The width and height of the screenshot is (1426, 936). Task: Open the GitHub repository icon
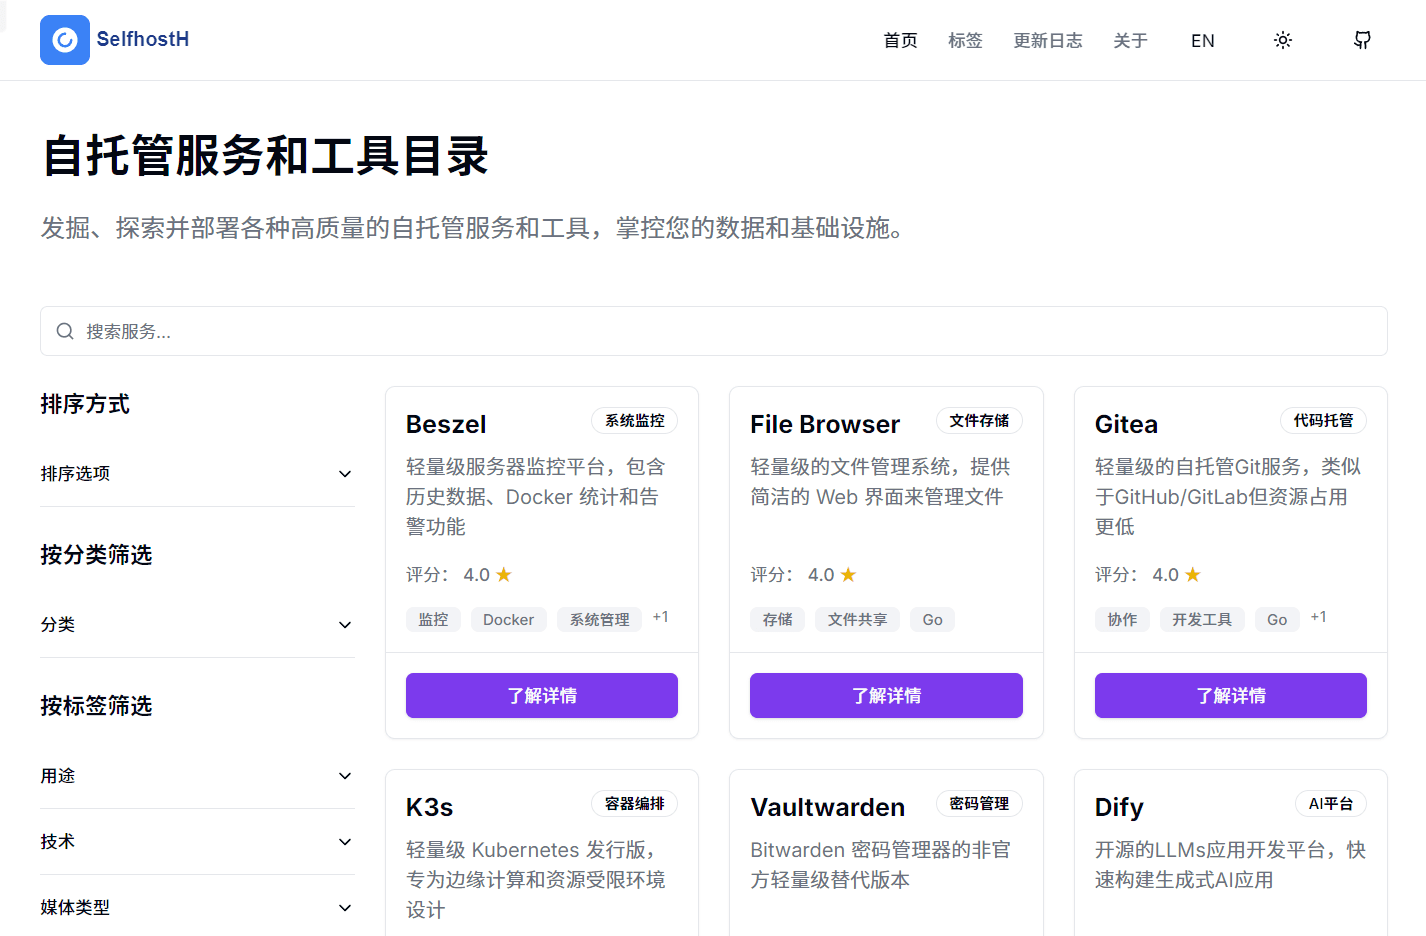click(x=1362, y=40)
